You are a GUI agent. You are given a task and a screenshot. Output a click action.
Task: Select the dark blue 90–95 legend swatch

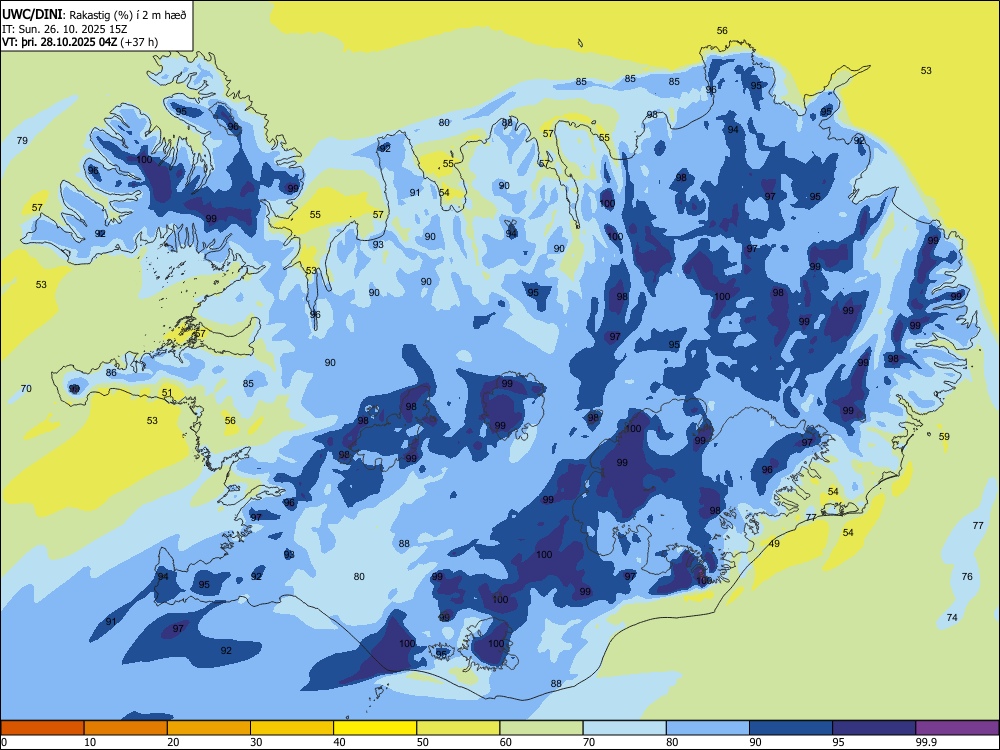[x=791, y=728]
